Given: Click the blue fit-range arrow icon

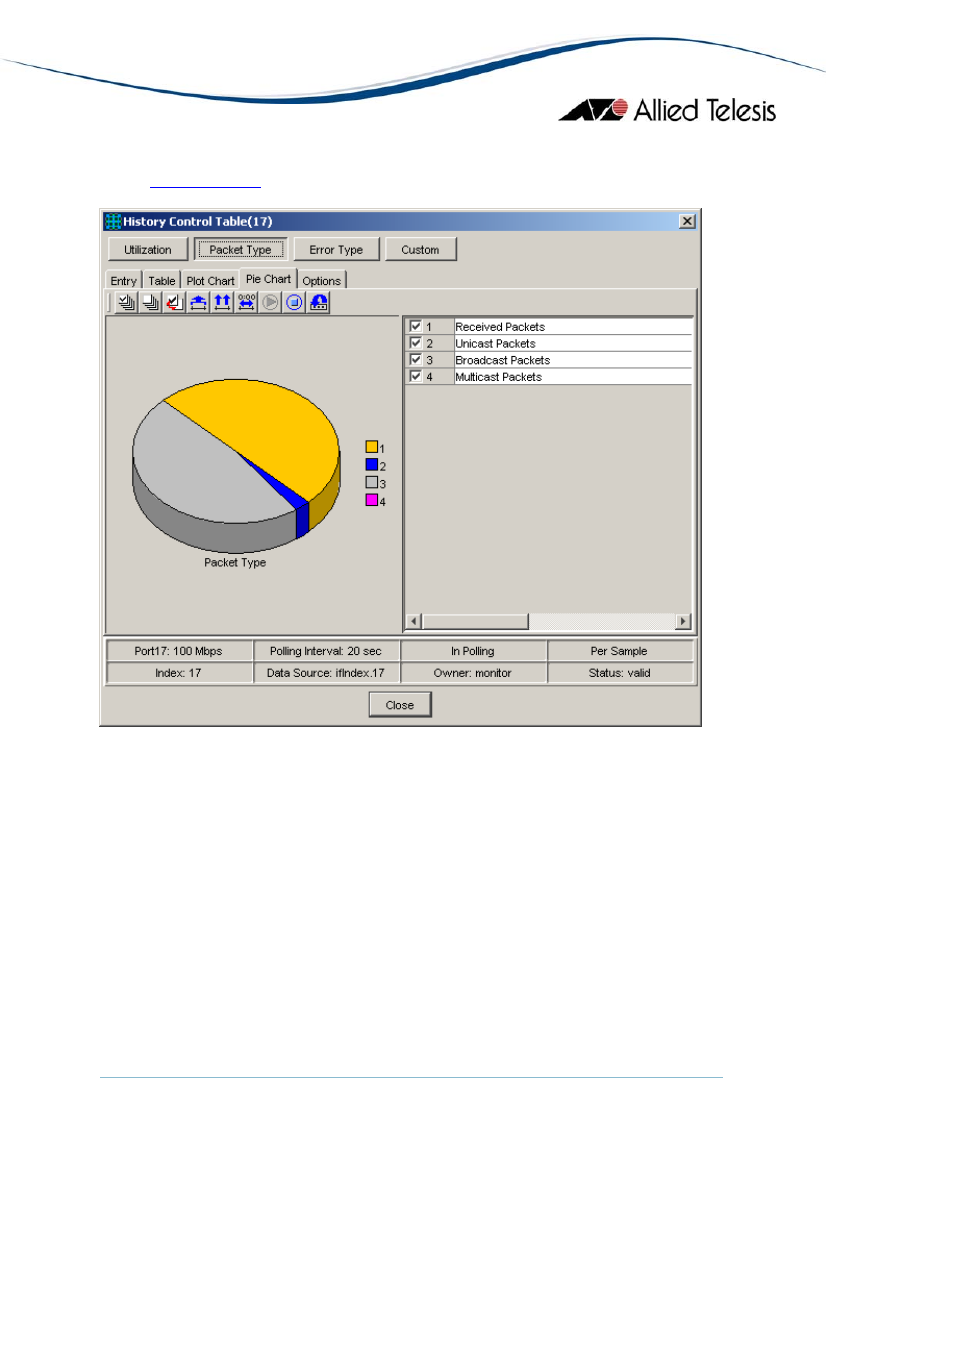Looking at the screenshot, I should 198,302.
